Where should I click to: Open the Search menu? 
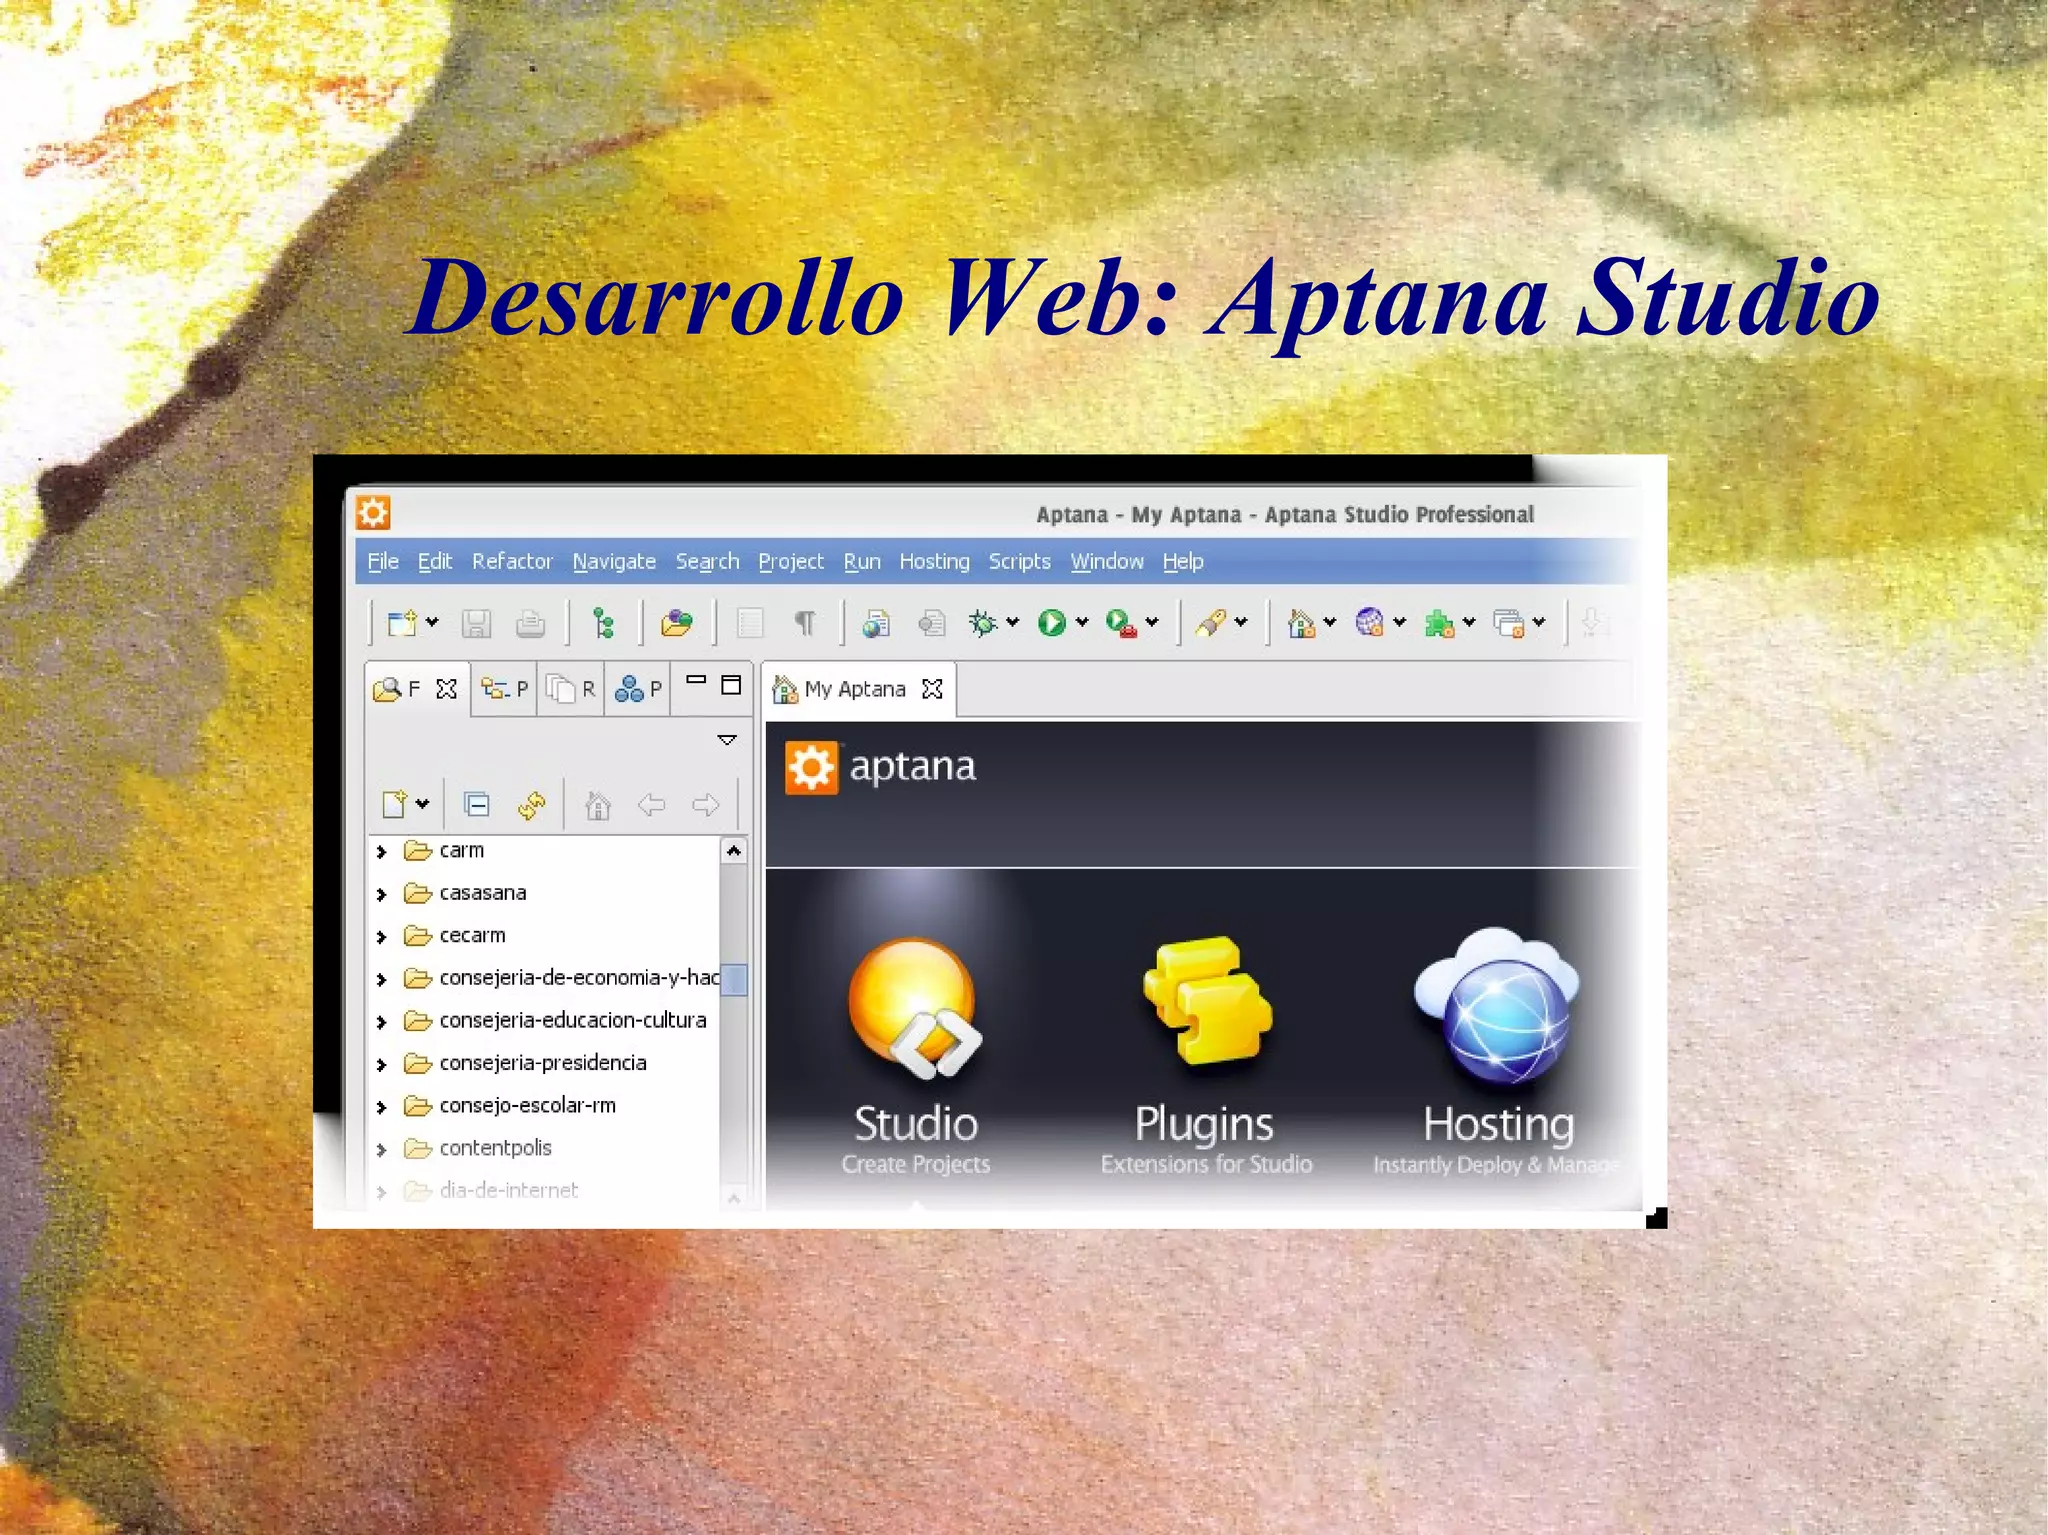coord(707,562)
